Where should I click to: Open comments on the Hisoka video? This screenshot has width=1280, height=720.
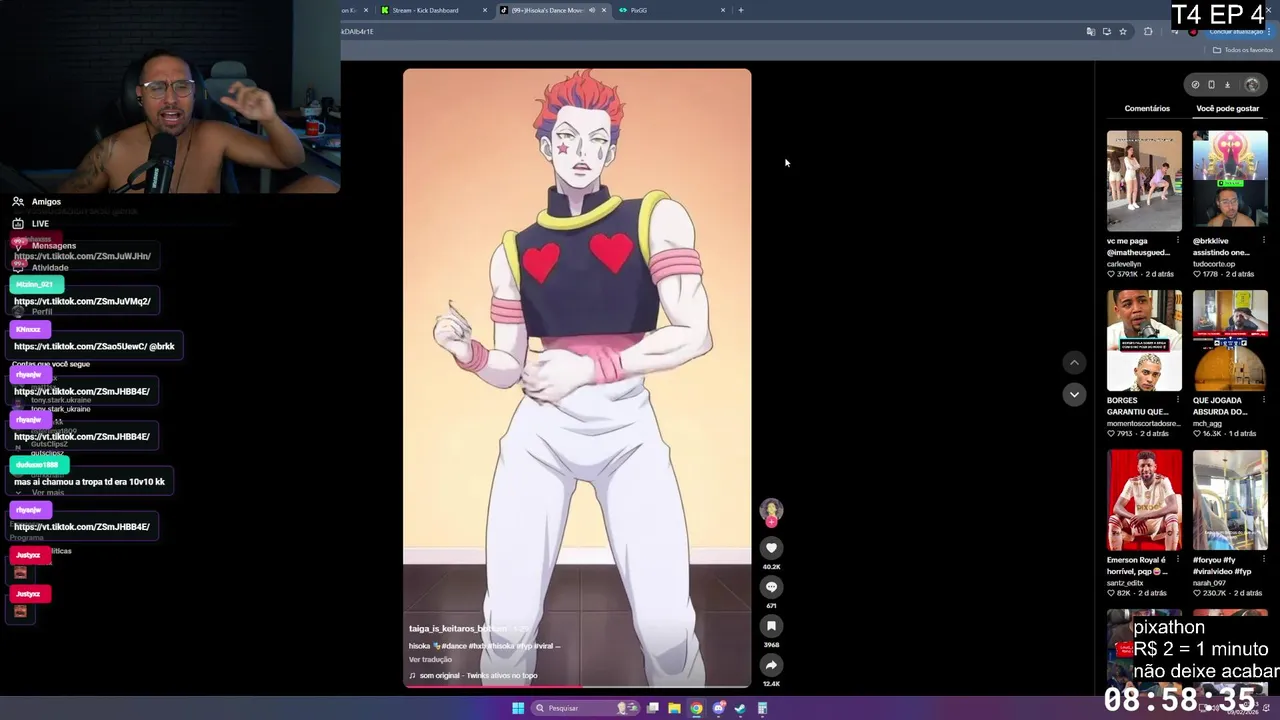pyautogui.click(x=771, y=587)
